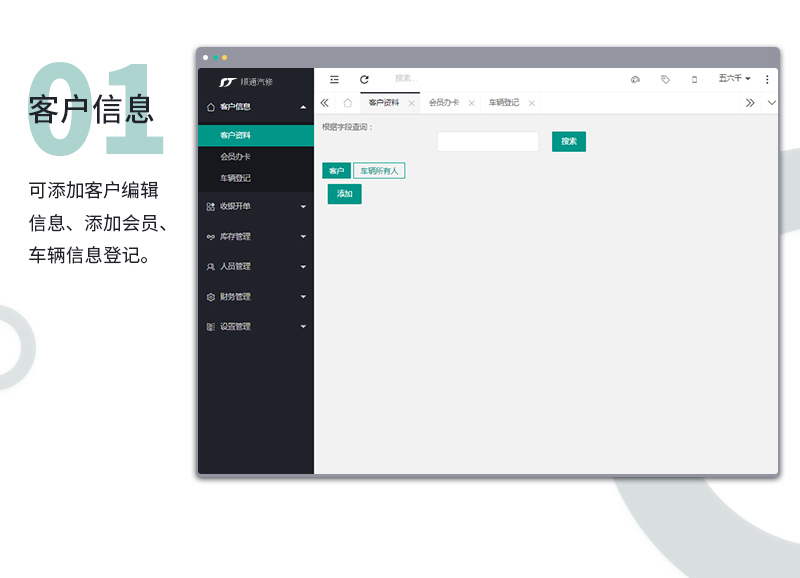Image resolution: width=800 pixels, height=578 pixels.
Task: Open the tab options down-chevron
Action: click(x=771, y=103)
